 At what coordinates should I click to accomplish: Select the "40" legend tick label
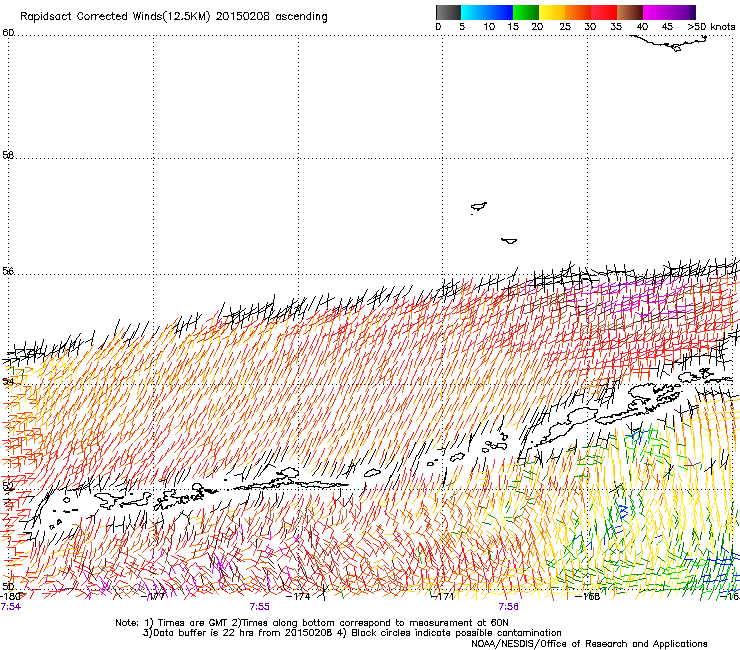pyautogui.click(x=642, y=27)
